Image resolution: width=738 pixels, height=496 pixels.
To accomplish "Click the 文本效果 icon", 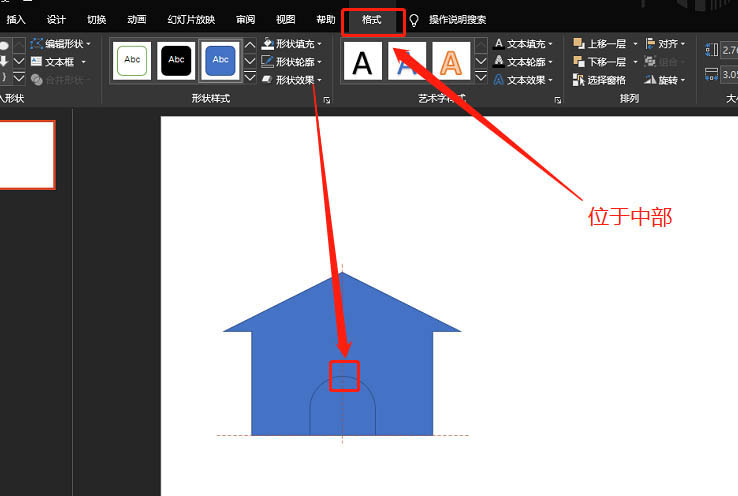I will (x=499, y=80).
